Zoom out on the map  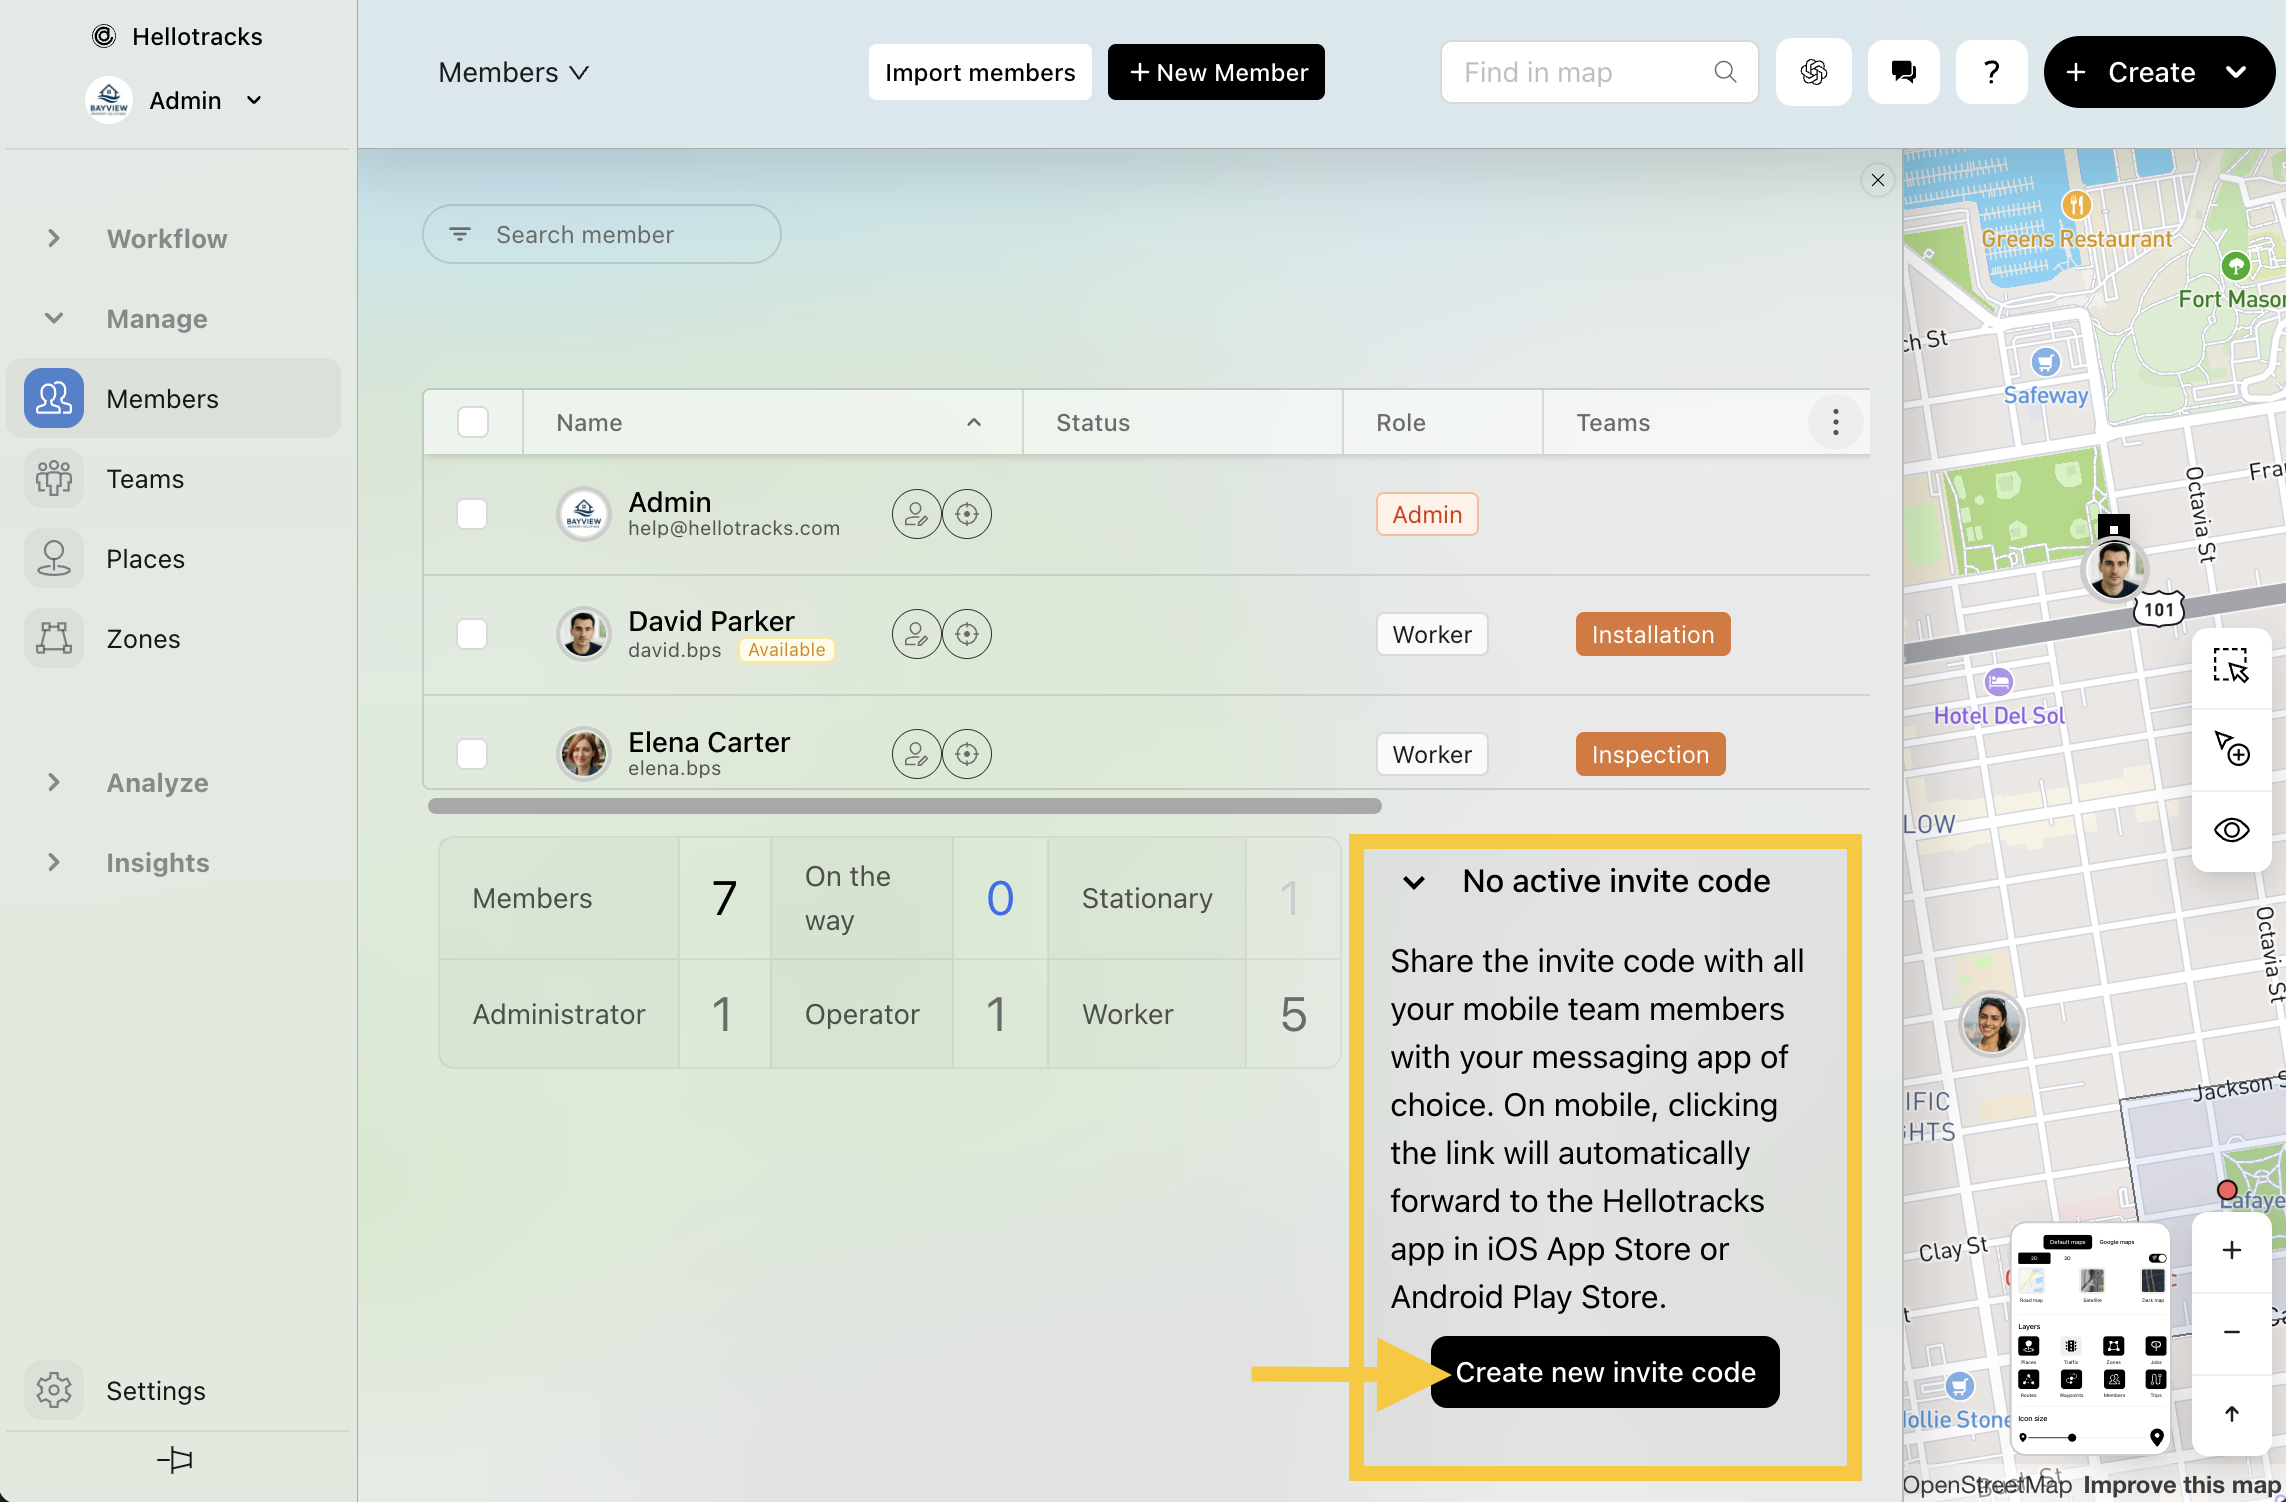click(x=2231, y=1332)
